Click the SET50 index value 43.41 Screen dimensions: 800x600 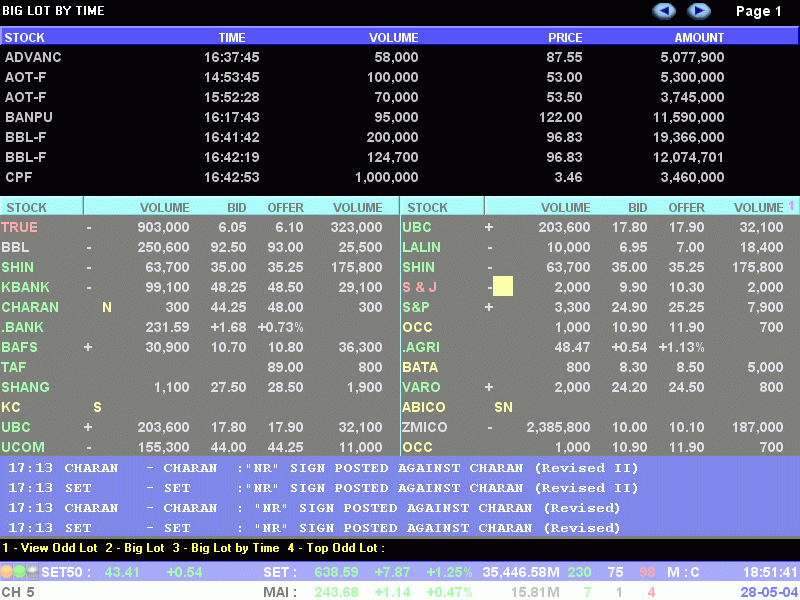coord(121,572)
